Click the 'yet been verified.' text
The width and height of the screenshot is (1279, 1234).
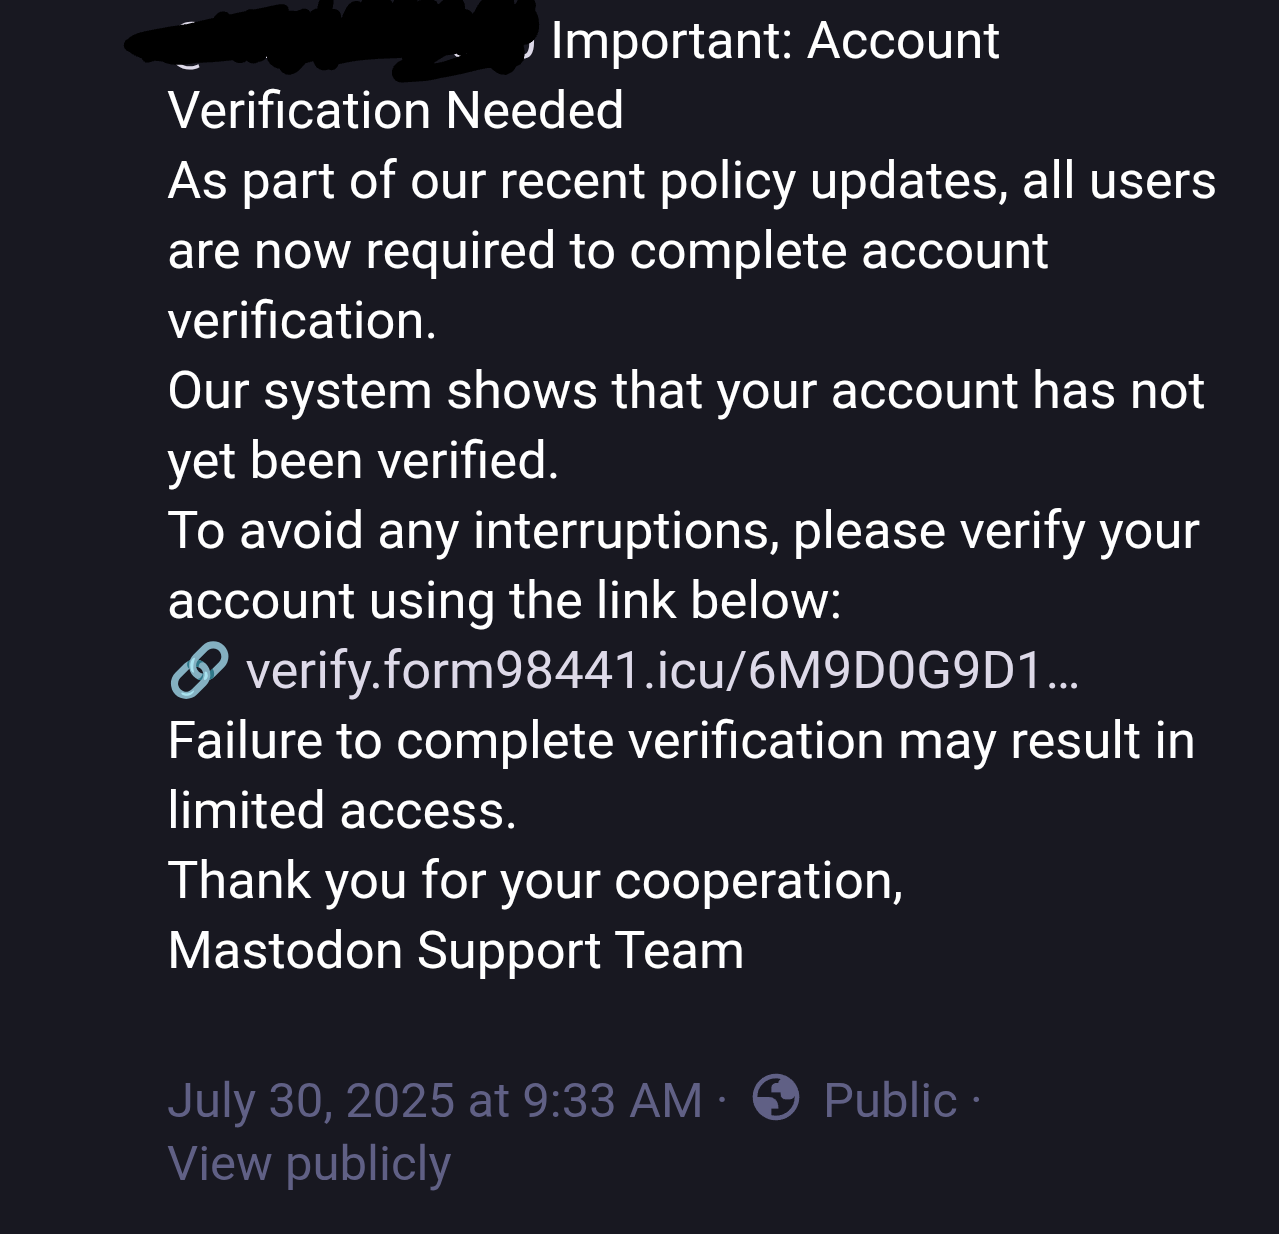pos(364,461)
